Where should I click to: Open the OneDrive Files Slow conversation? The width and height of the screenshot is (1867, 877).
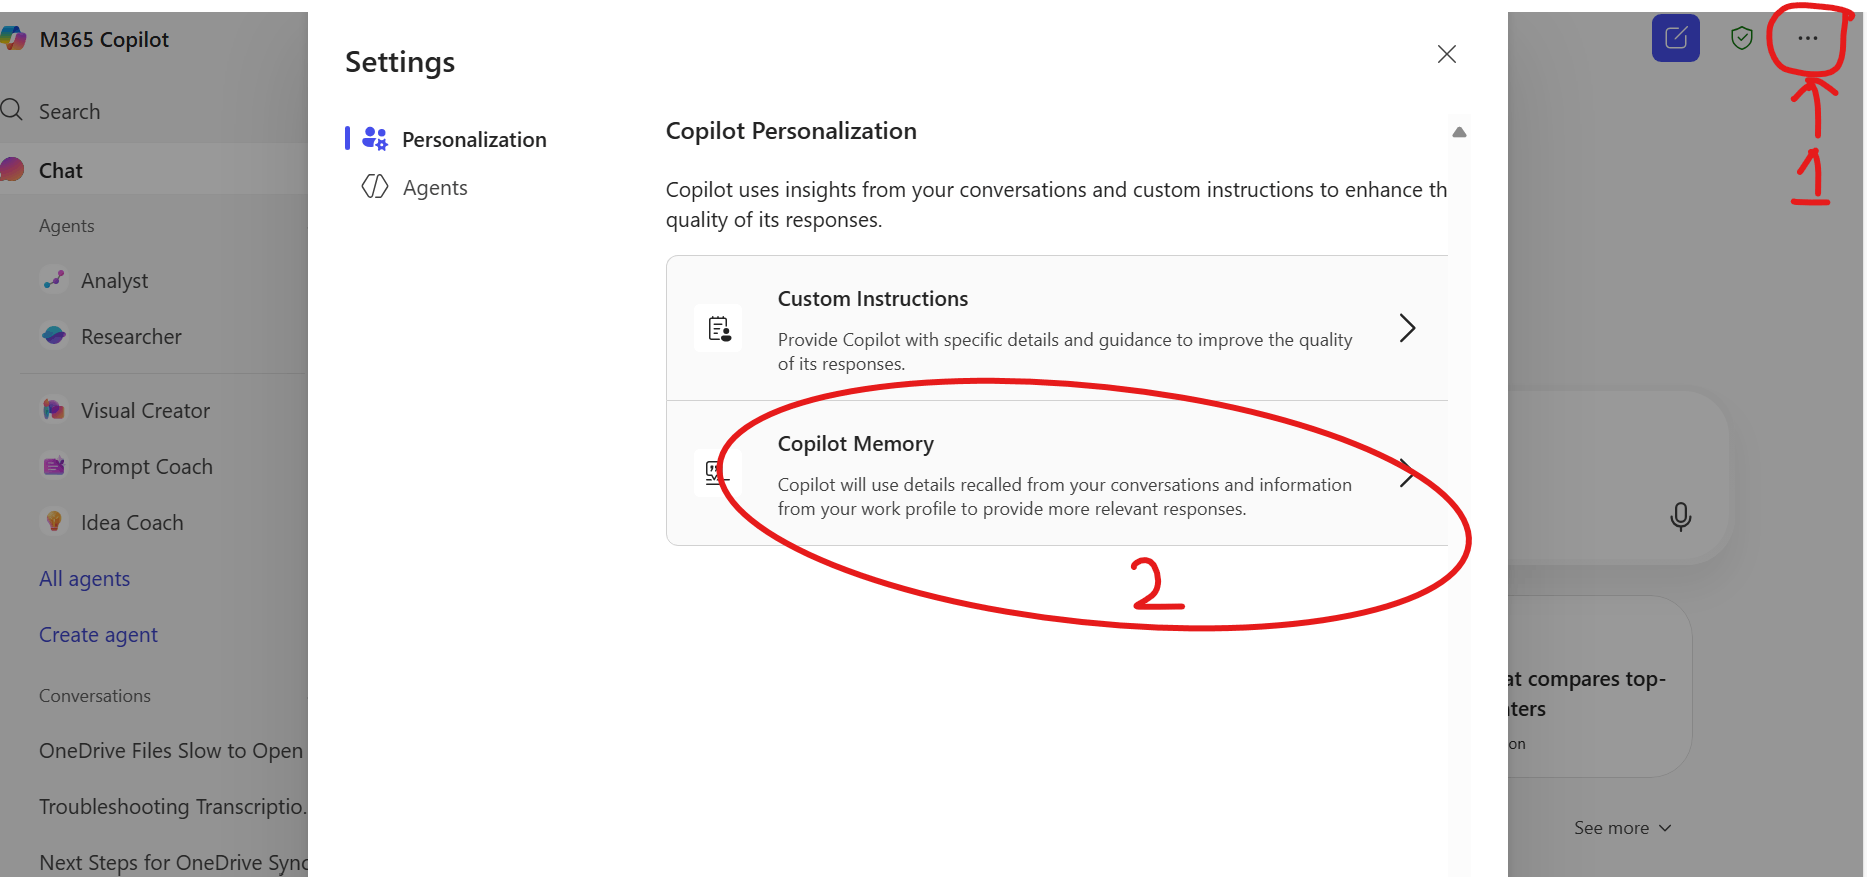click(x=170, y=751)
